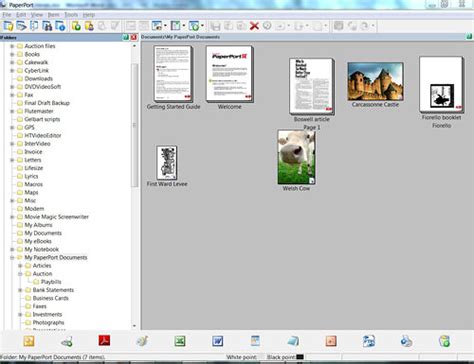The width and height of the screenshot is (474, 364).
Task: Collapse the Auction subfolder
Action: pos(20,274)
